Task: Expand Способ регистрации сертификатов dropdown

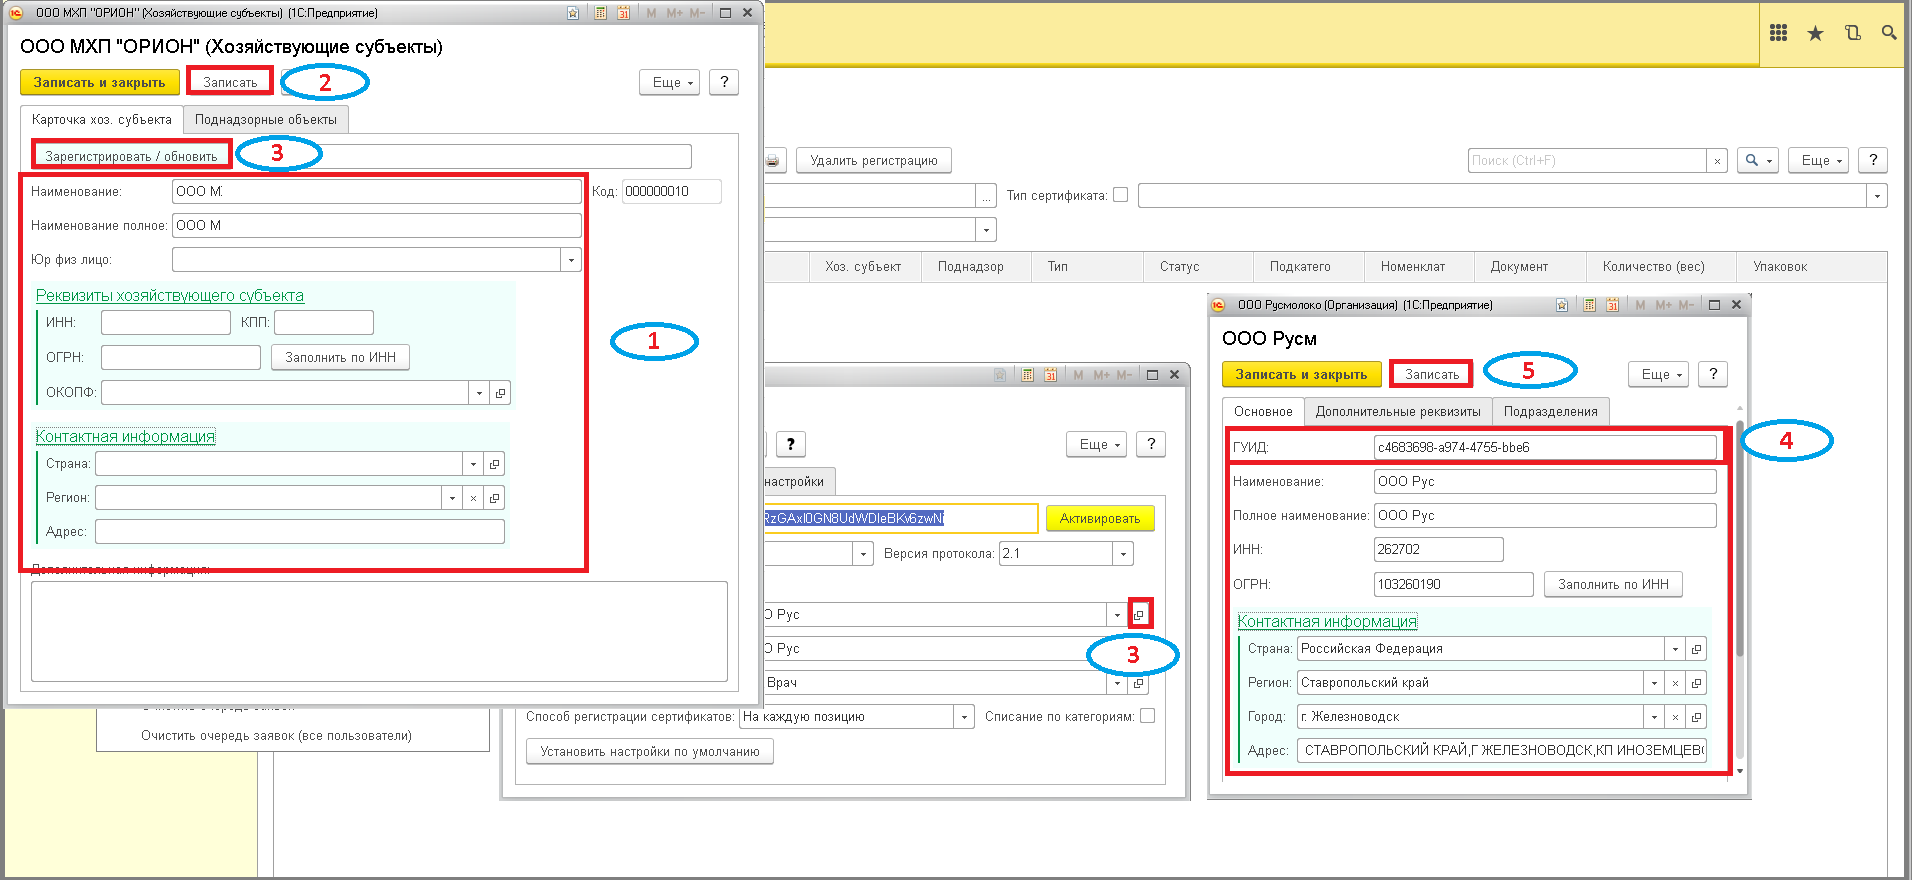Action: point(964,717)
